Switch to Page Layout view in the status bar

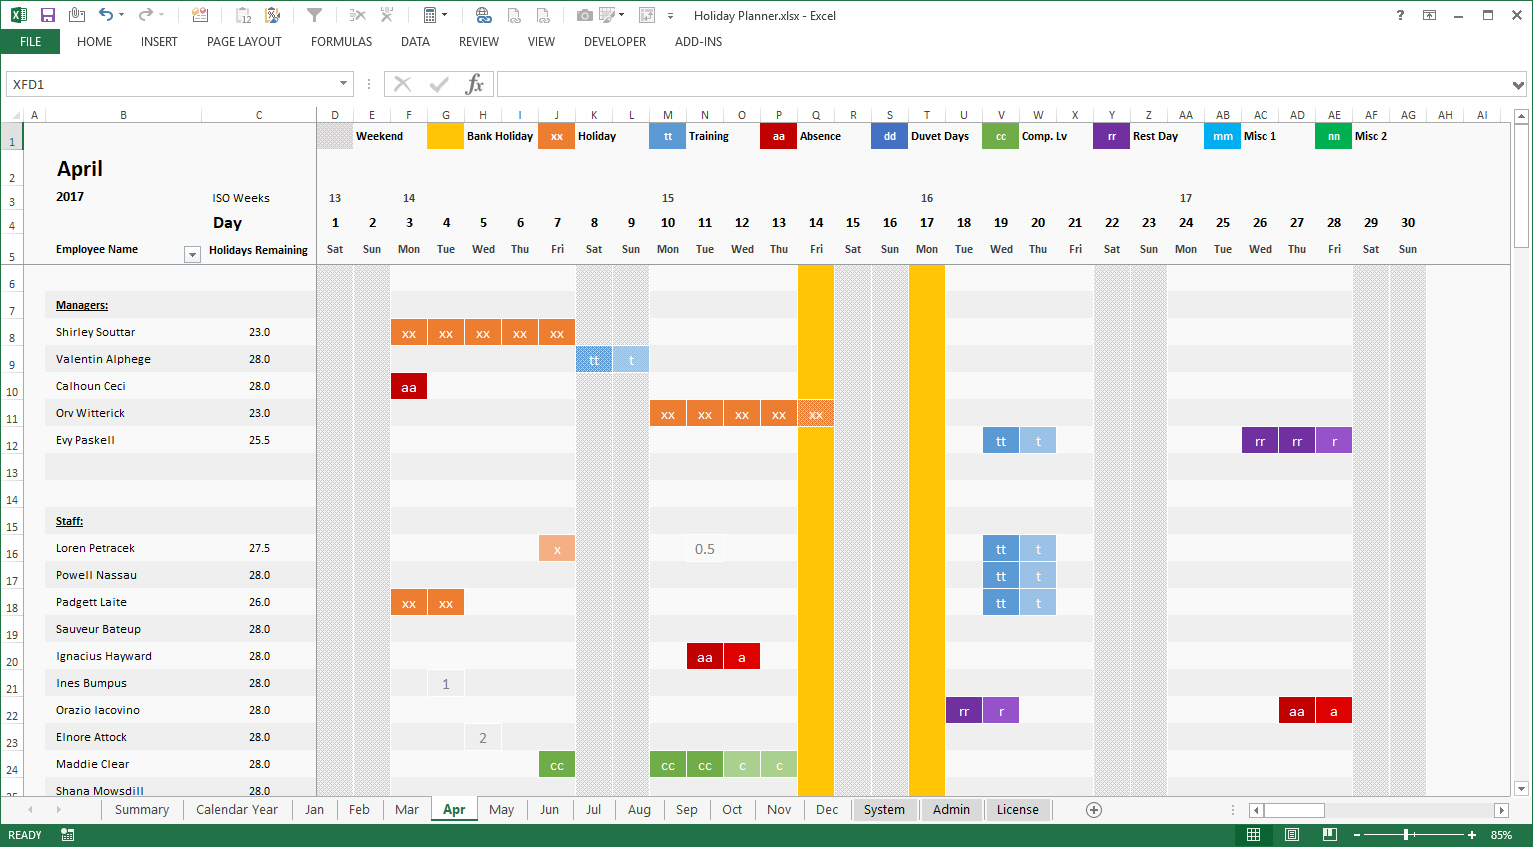(1290, 834)
